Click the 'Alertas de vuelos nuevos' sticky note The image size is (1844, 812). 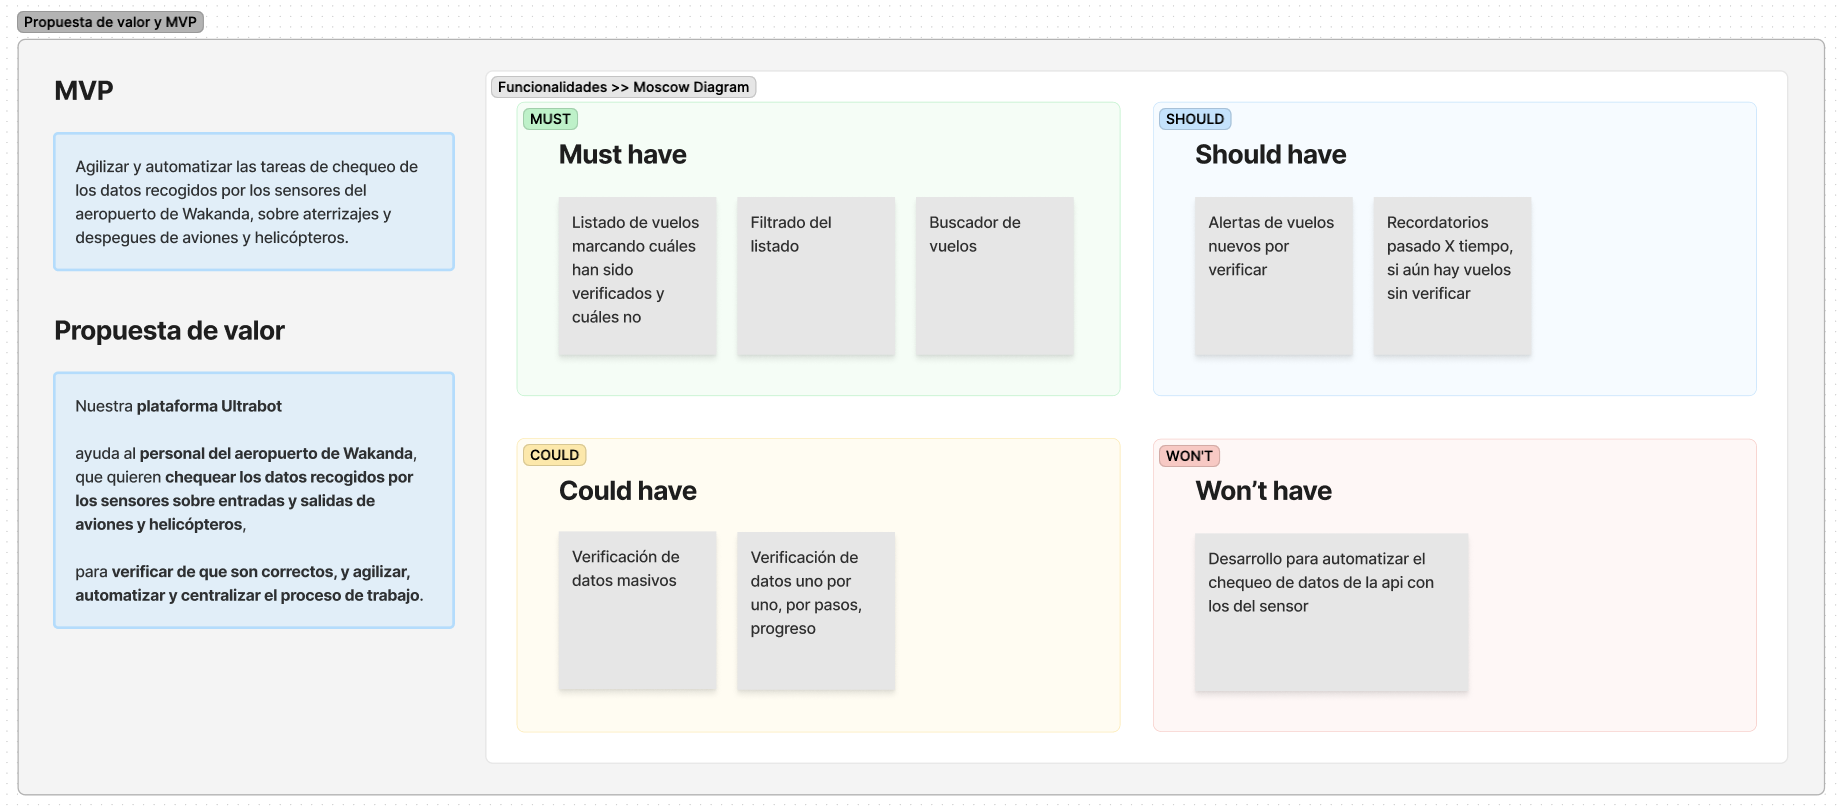click(1273, 276)
